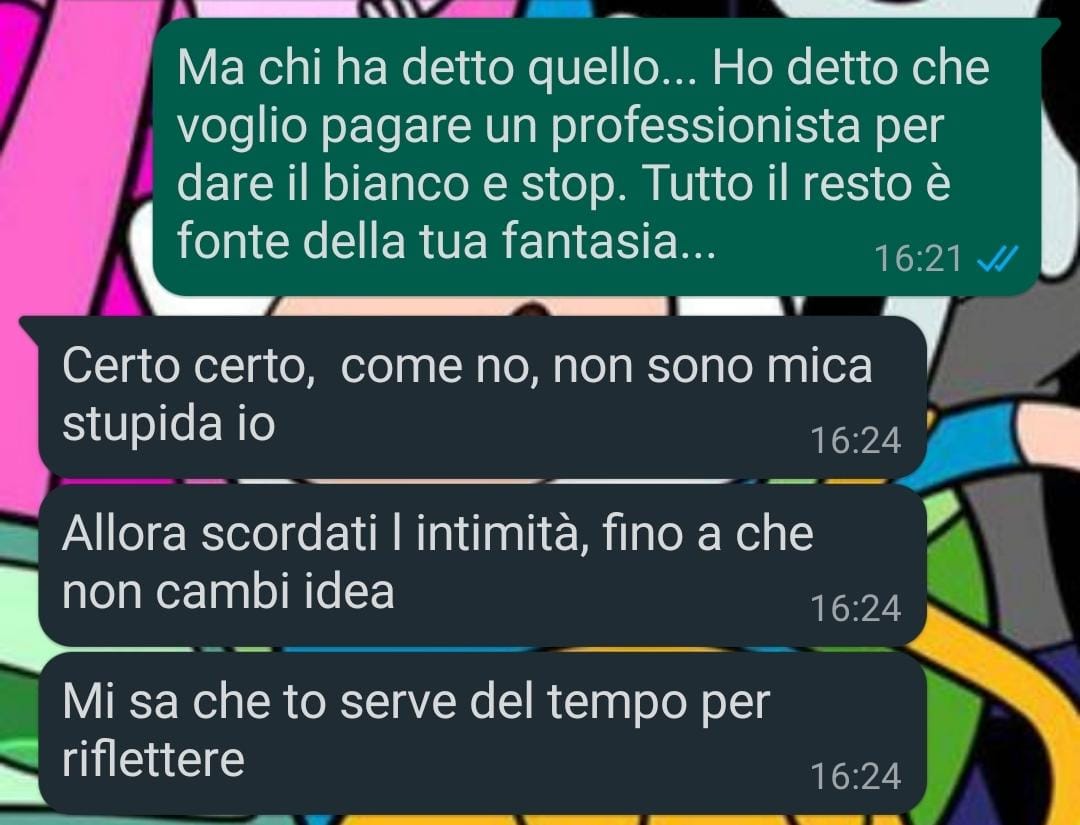Tap the 'Allora scordati l intimità' message
Viewport: 1080px width, 825px height.
click(x=482, y=565)
